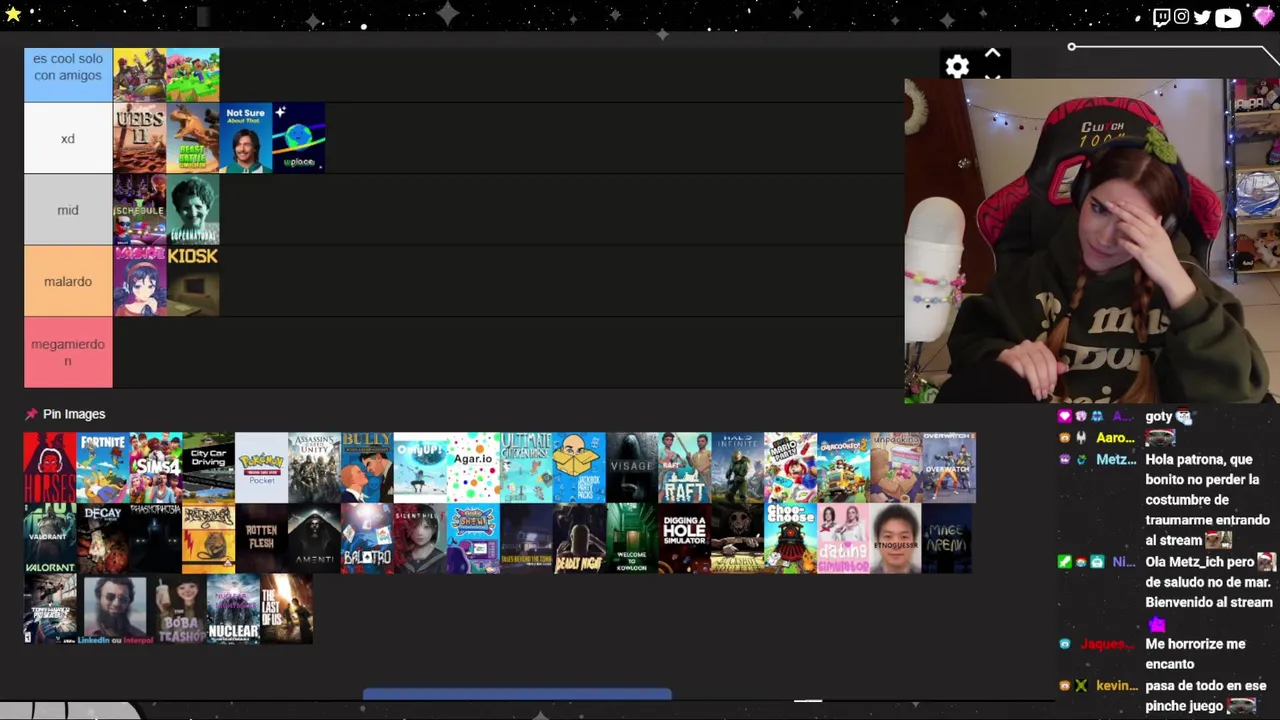The image size is (1280, 720).
Task: Select the Mage Arena icon
Action: click(949, 538)
